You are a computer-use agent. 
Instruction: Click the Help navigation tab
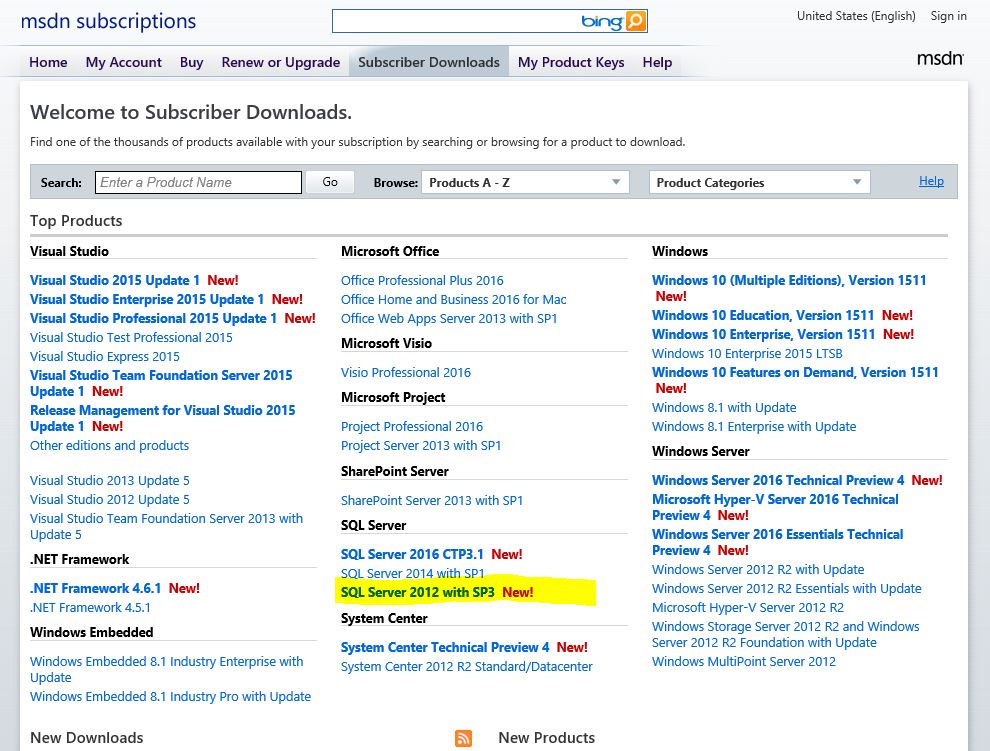(657, 62)
